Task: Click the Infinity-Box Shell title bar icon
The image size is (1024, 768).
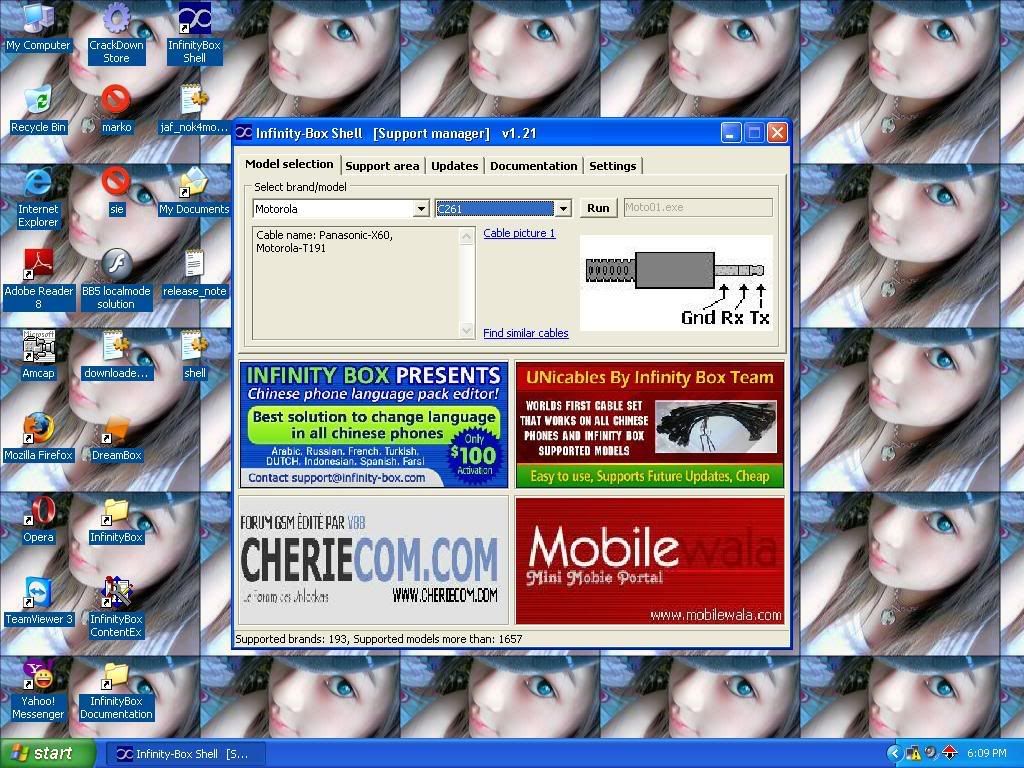Action: click(244, 133)
